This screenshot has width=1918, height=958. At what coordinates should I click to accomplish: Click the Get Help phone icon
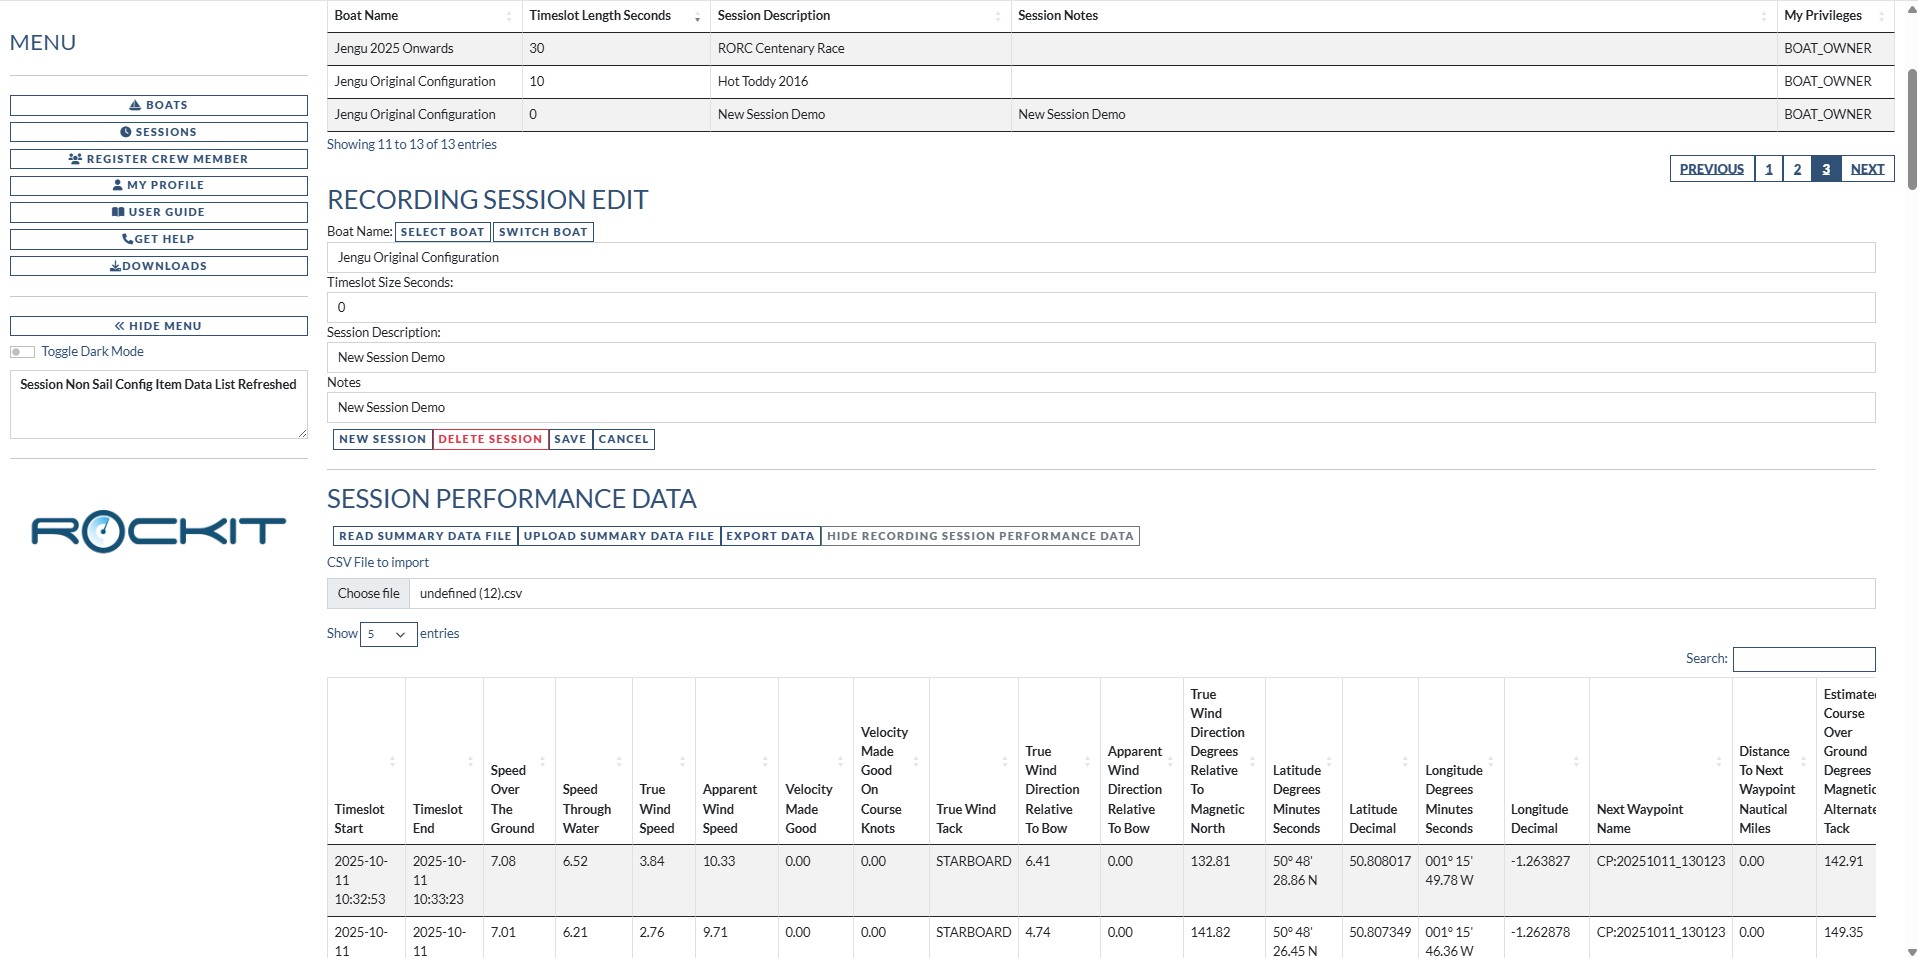point(127,239)
